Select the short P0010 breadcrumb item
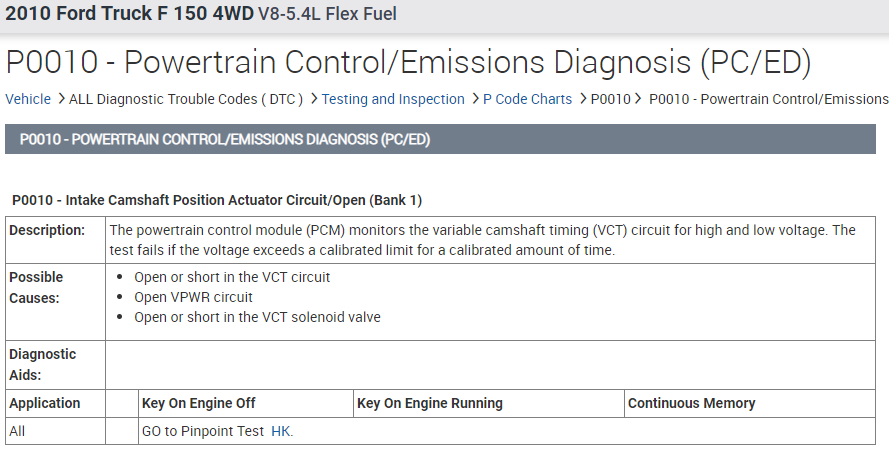Screen dimensions: 889x452 [x=610, y=99]
